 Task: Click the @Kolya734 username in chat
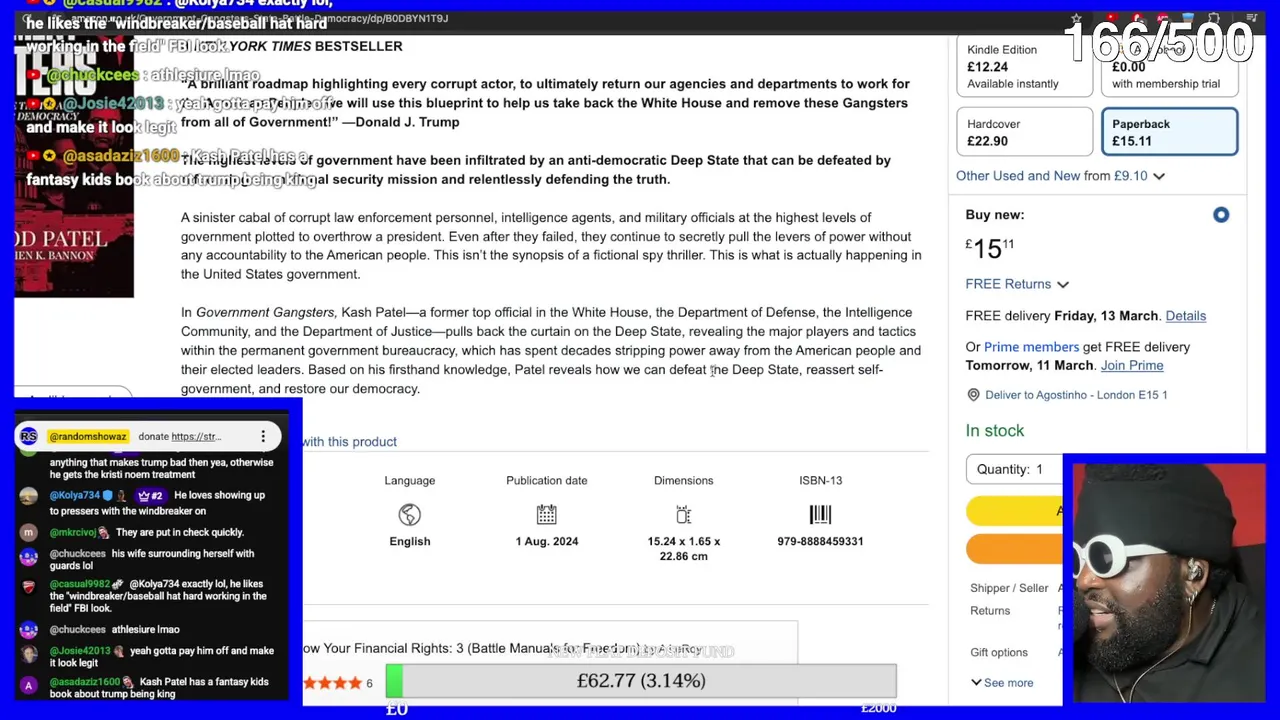pyautogui.click(x=75, y=495)
